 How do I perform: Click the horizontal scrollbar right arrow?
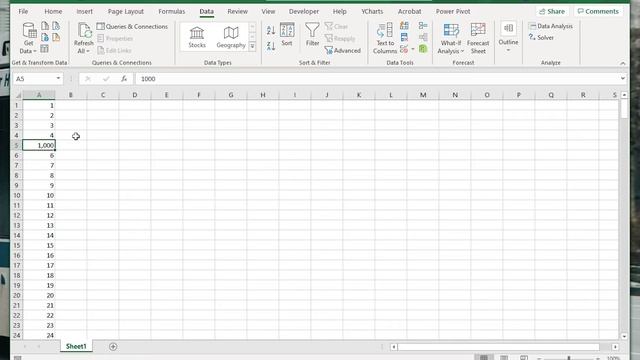click(x=615, y=347)
